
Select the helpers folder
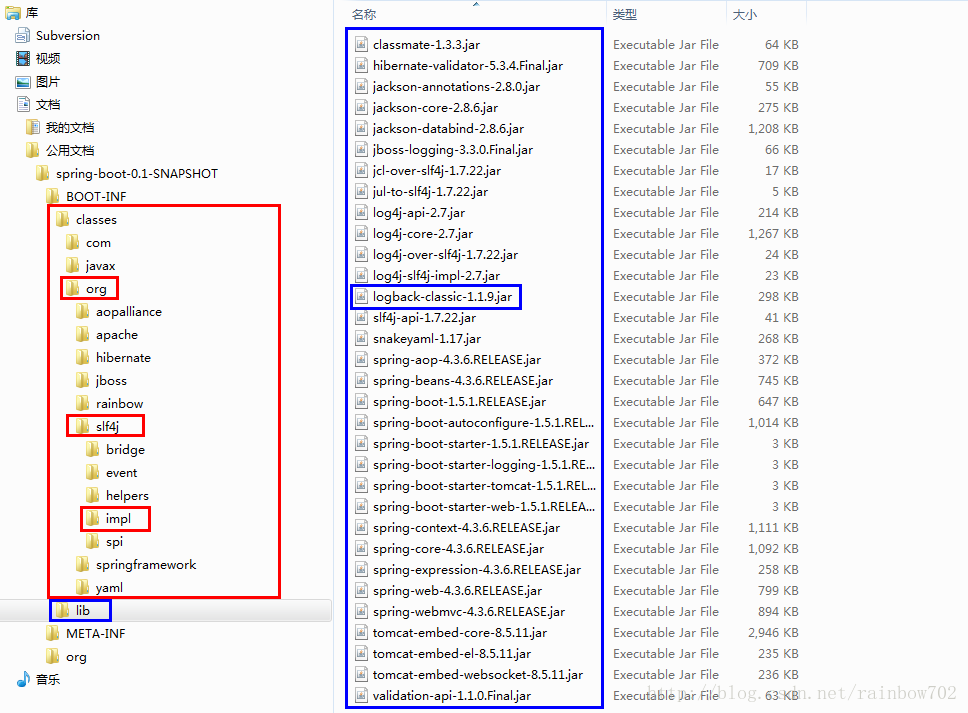(x=127, y=496)
